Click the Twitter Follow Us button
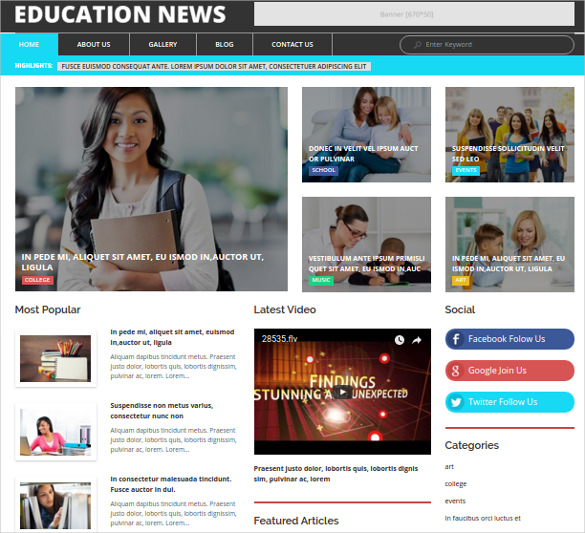Screen dimensions: 585x533 coord(510,402)
